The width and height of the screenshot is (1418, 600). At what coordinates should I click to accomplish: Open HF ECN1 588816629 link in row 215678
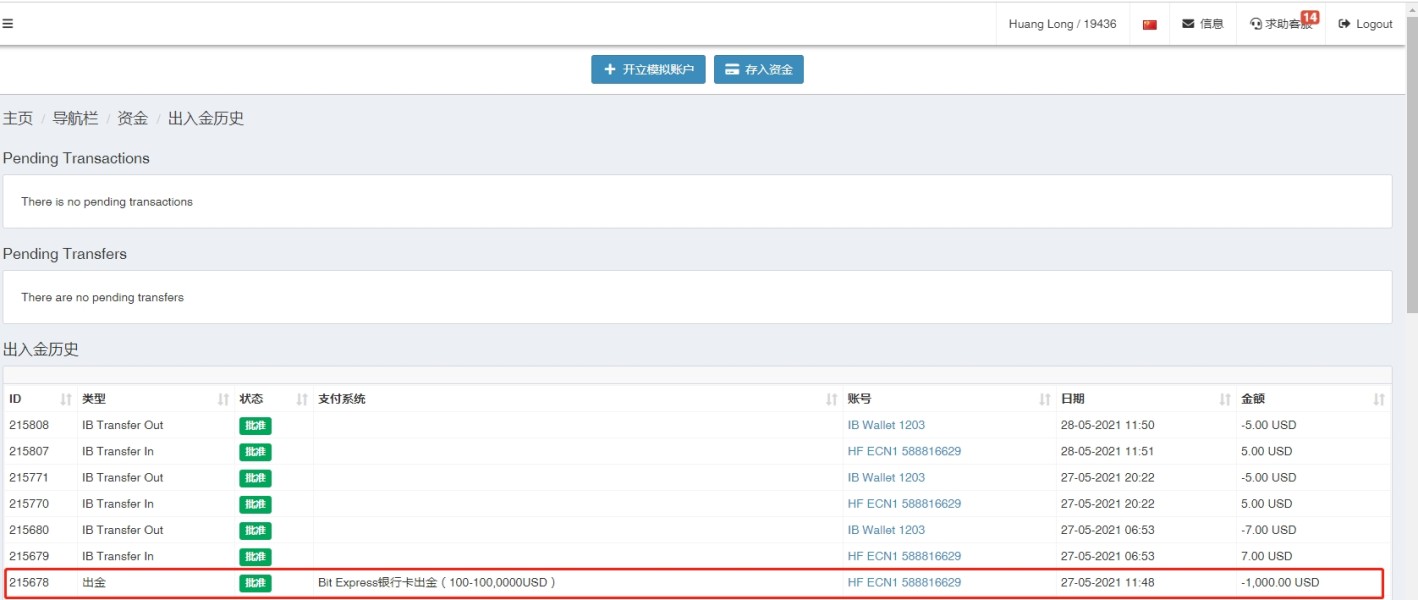(x=904, y=582)
